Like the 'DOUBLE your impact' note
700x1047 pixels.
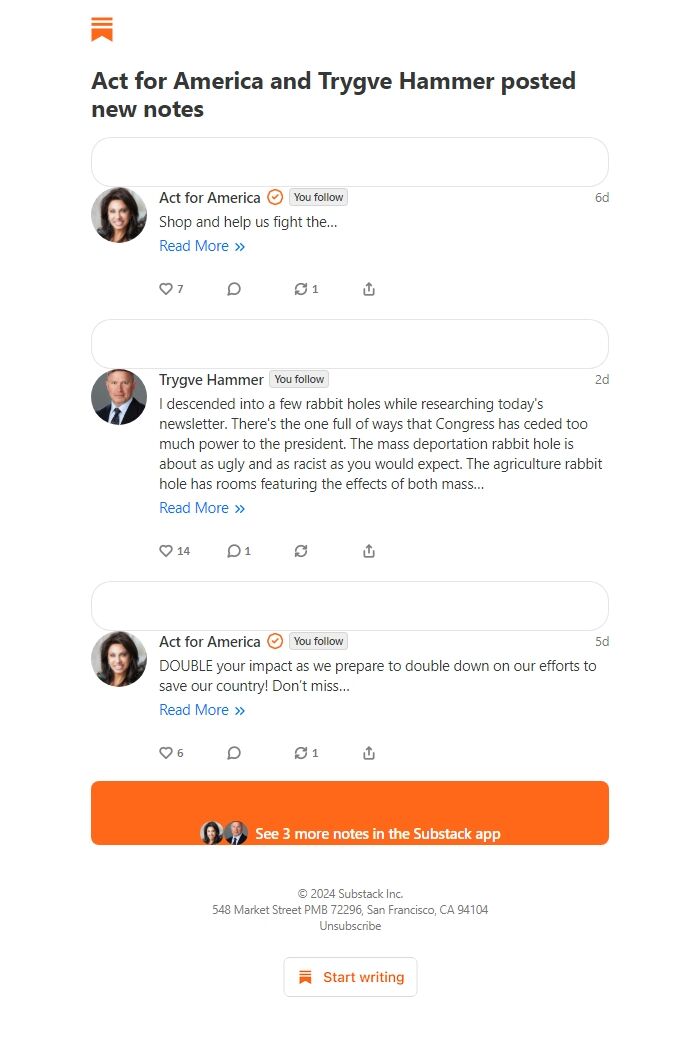[x=171, y=753]
